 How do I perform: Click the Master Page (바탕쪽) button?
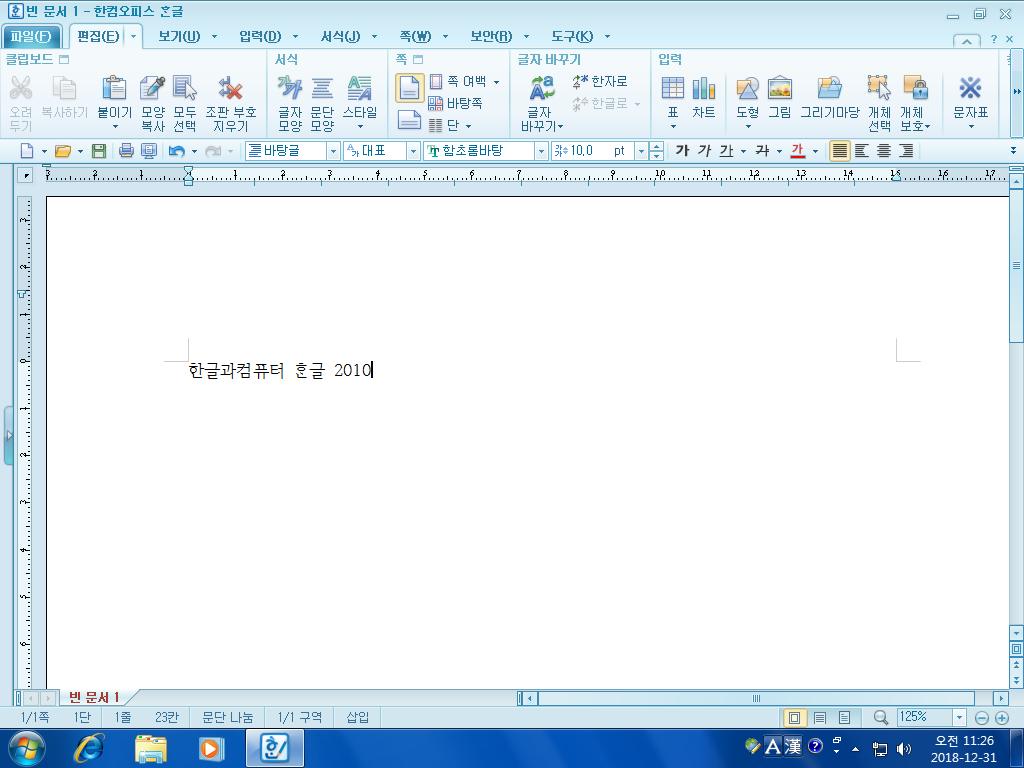pos(455,103)
